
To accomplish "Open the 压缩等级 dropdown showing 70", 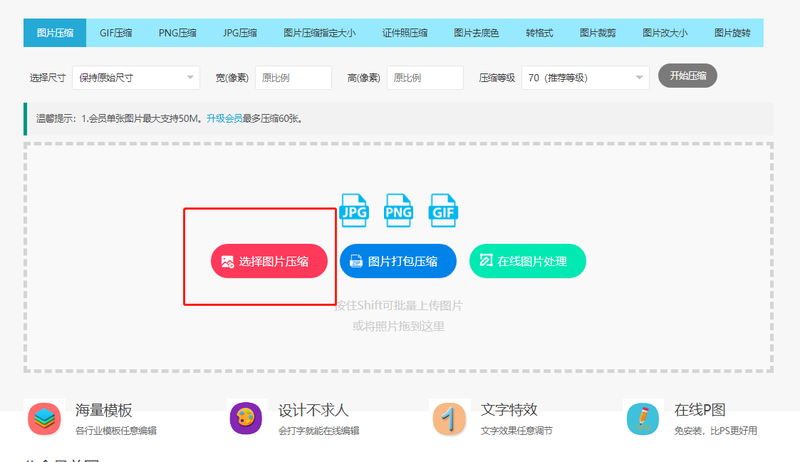I will pos(585,78).
